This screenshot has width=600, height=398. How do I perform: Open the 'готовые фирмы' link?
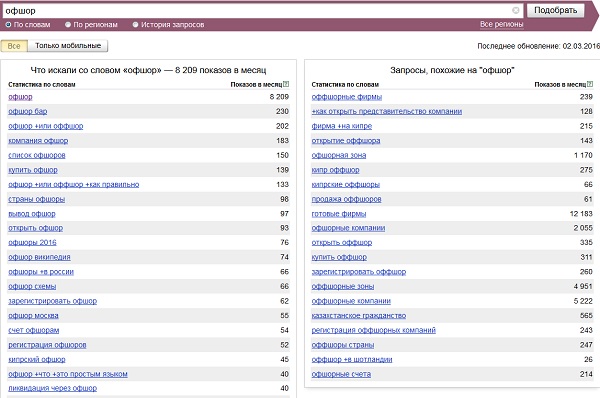(339, 214)
